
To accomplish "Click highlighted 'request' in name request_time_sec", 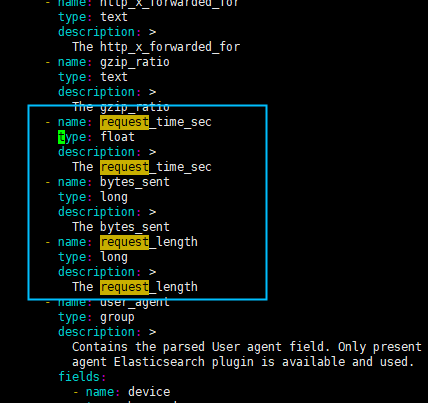I will 124,122.
